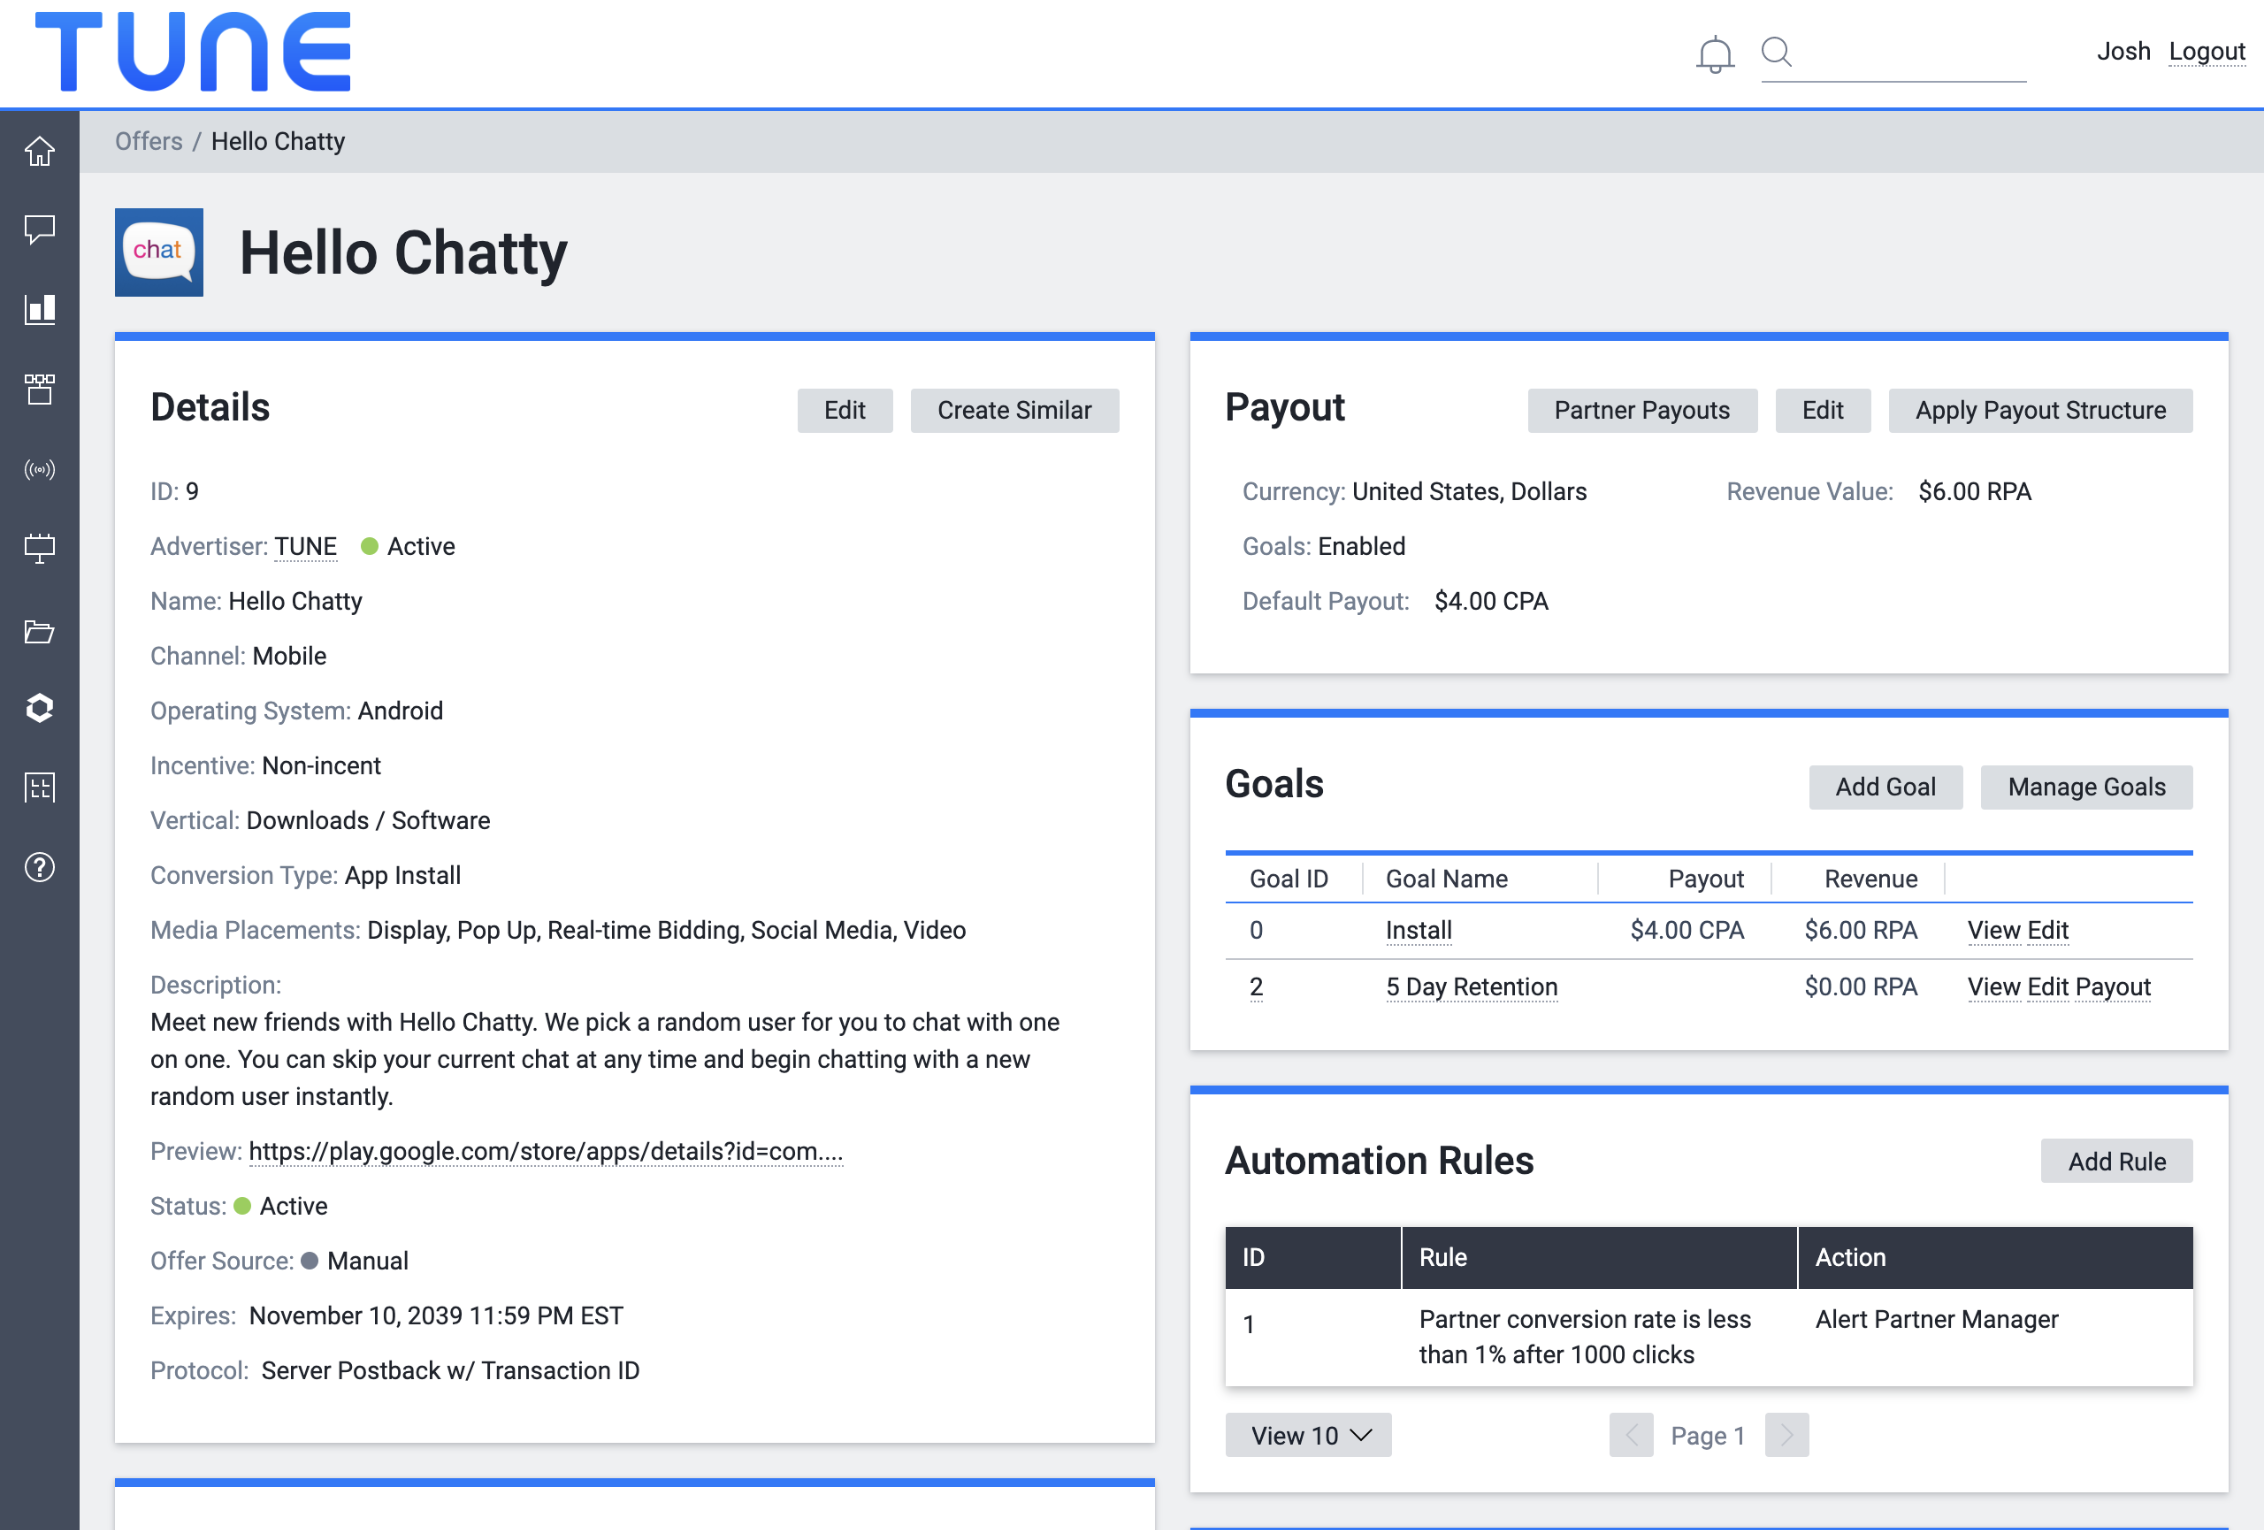Expand the View 10 dropdown

[1308, 1435]
